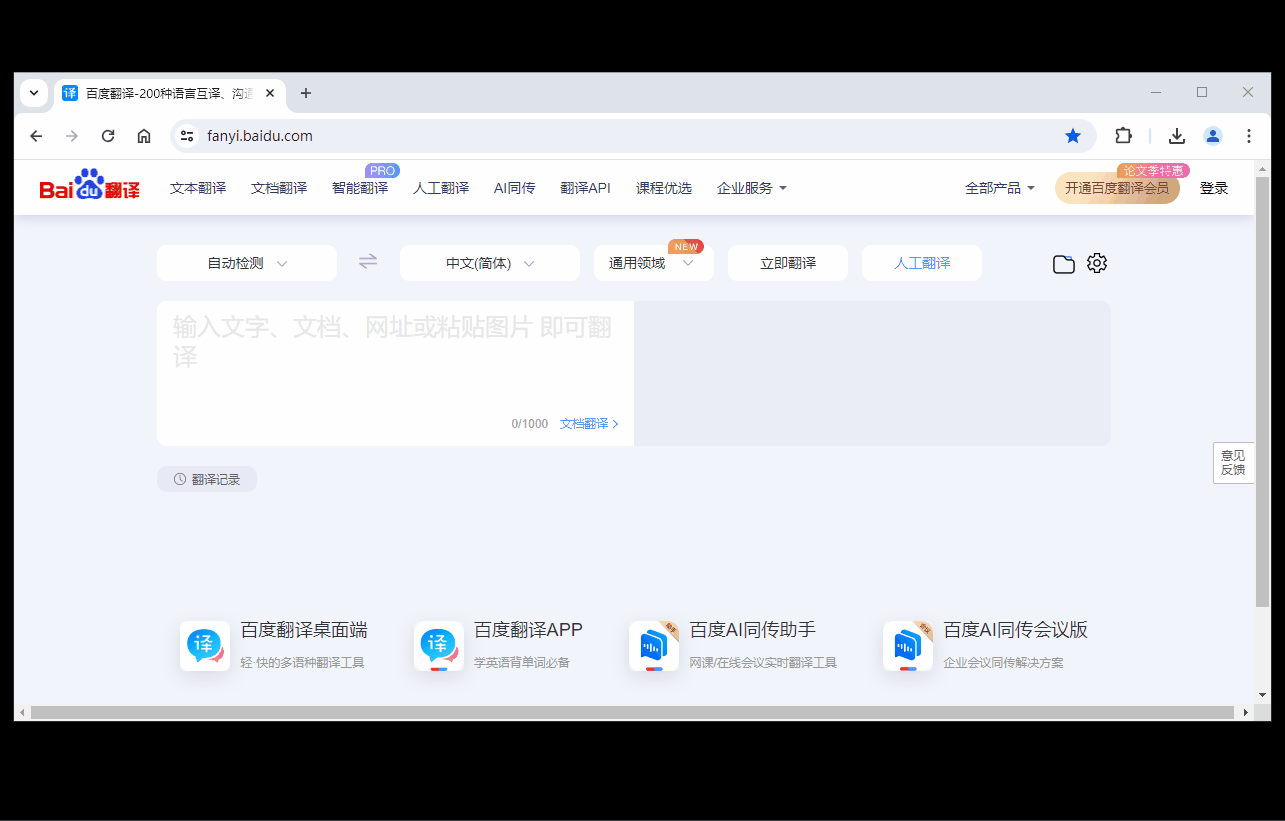Select the 人工翻译 nav item in header

click(441, 188)
